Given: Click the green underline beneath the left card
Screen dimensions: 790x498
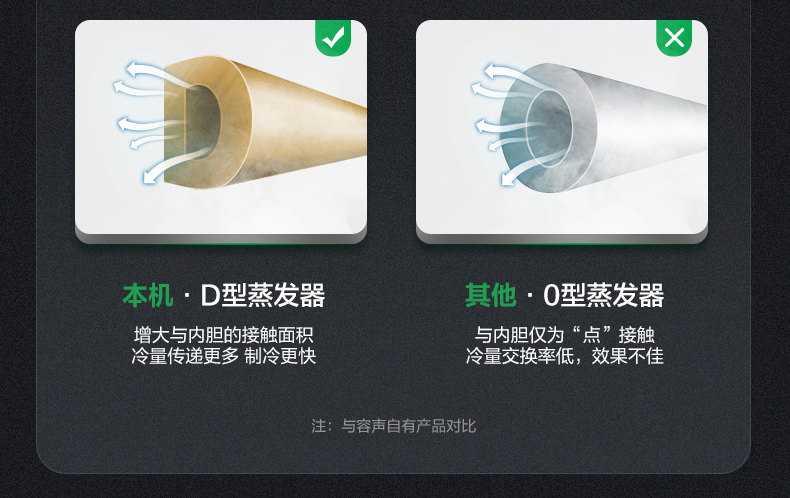Looking at the screenshot, I should coord(221,244).
